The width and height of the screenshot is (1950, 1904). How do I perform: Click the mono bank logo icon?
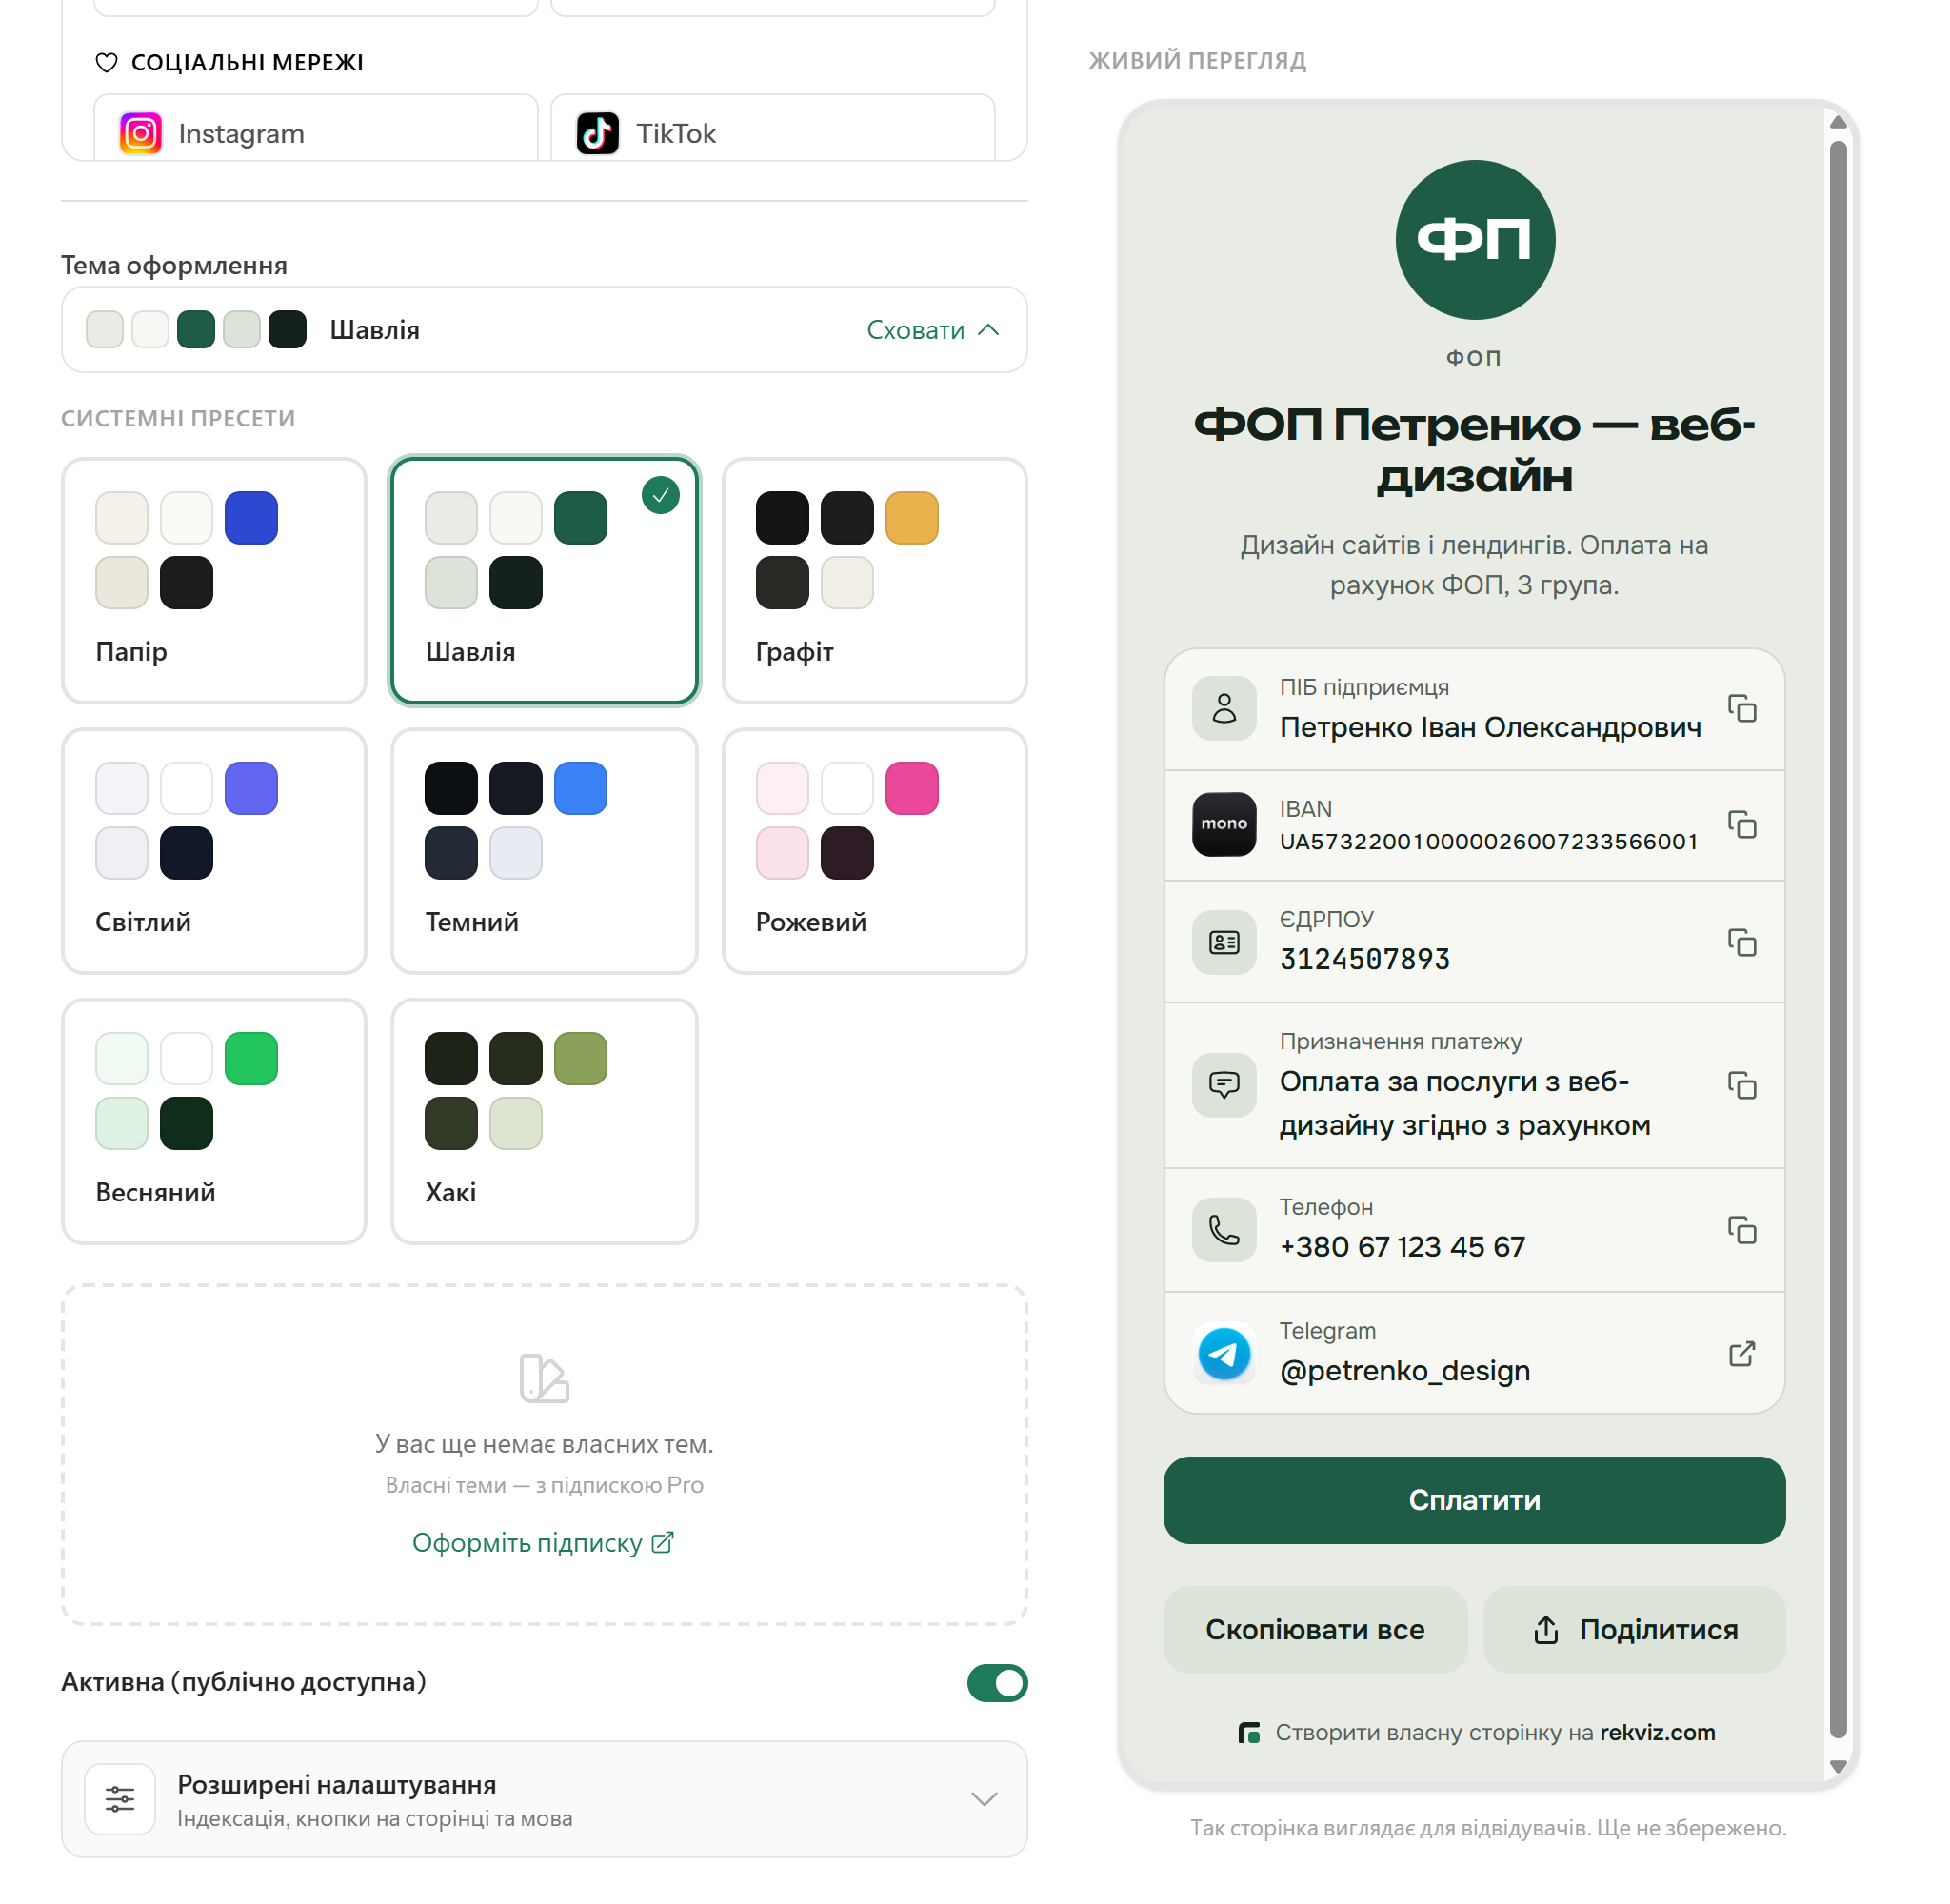(1224, 824)
